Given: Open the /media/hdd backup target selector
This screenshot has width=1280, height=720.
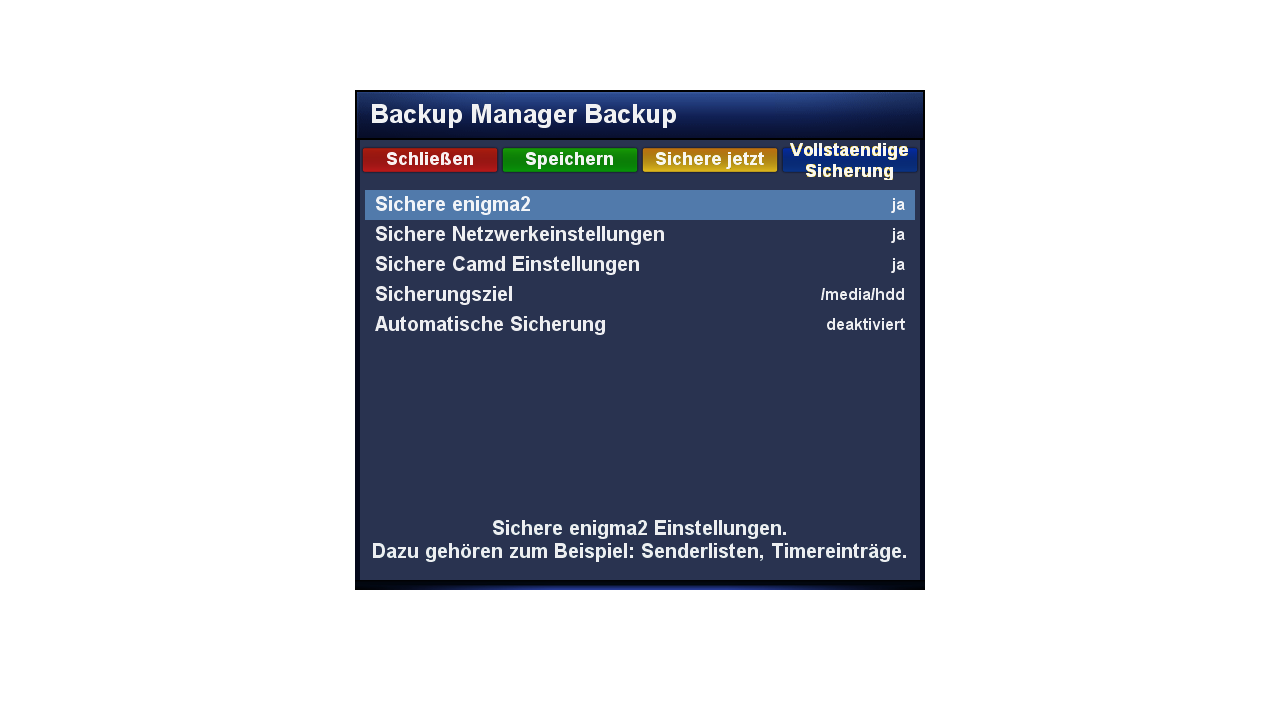Looking at the screenshot, I should click(862, 295).
